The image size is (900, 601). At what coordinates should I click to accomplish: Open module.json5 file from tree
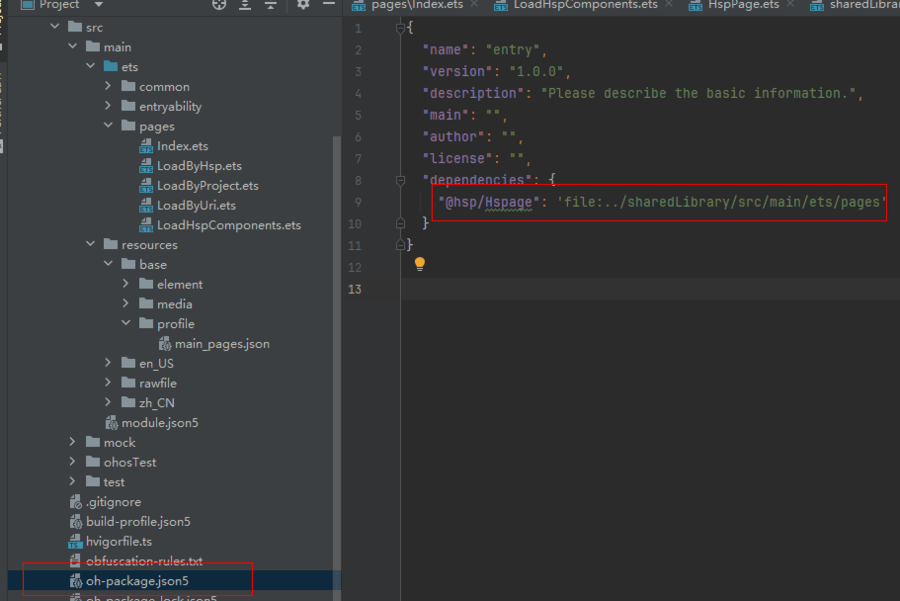pos(159,423)
